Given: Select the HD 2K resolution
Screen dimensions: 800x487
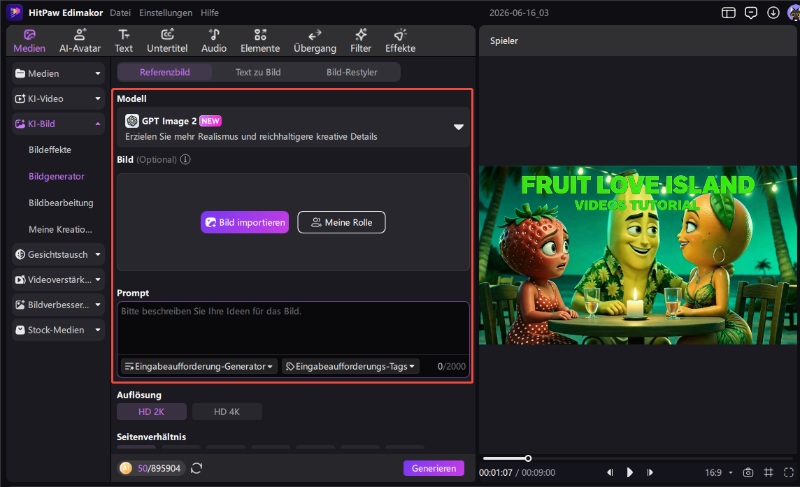Looking at the screenshot, I should point(152,412).
